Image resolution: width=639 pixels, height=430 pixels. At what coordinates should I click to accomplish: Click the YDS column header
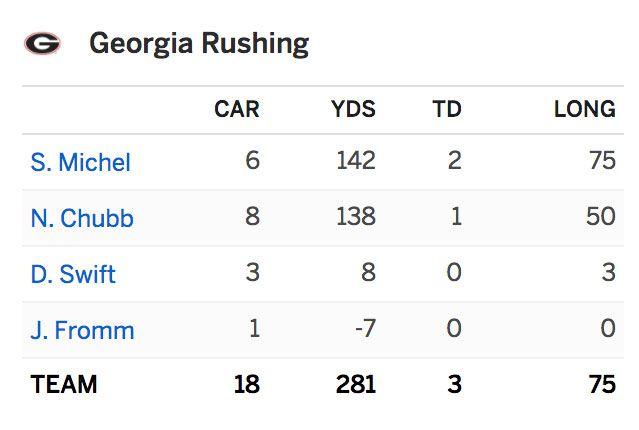[353, 110]
